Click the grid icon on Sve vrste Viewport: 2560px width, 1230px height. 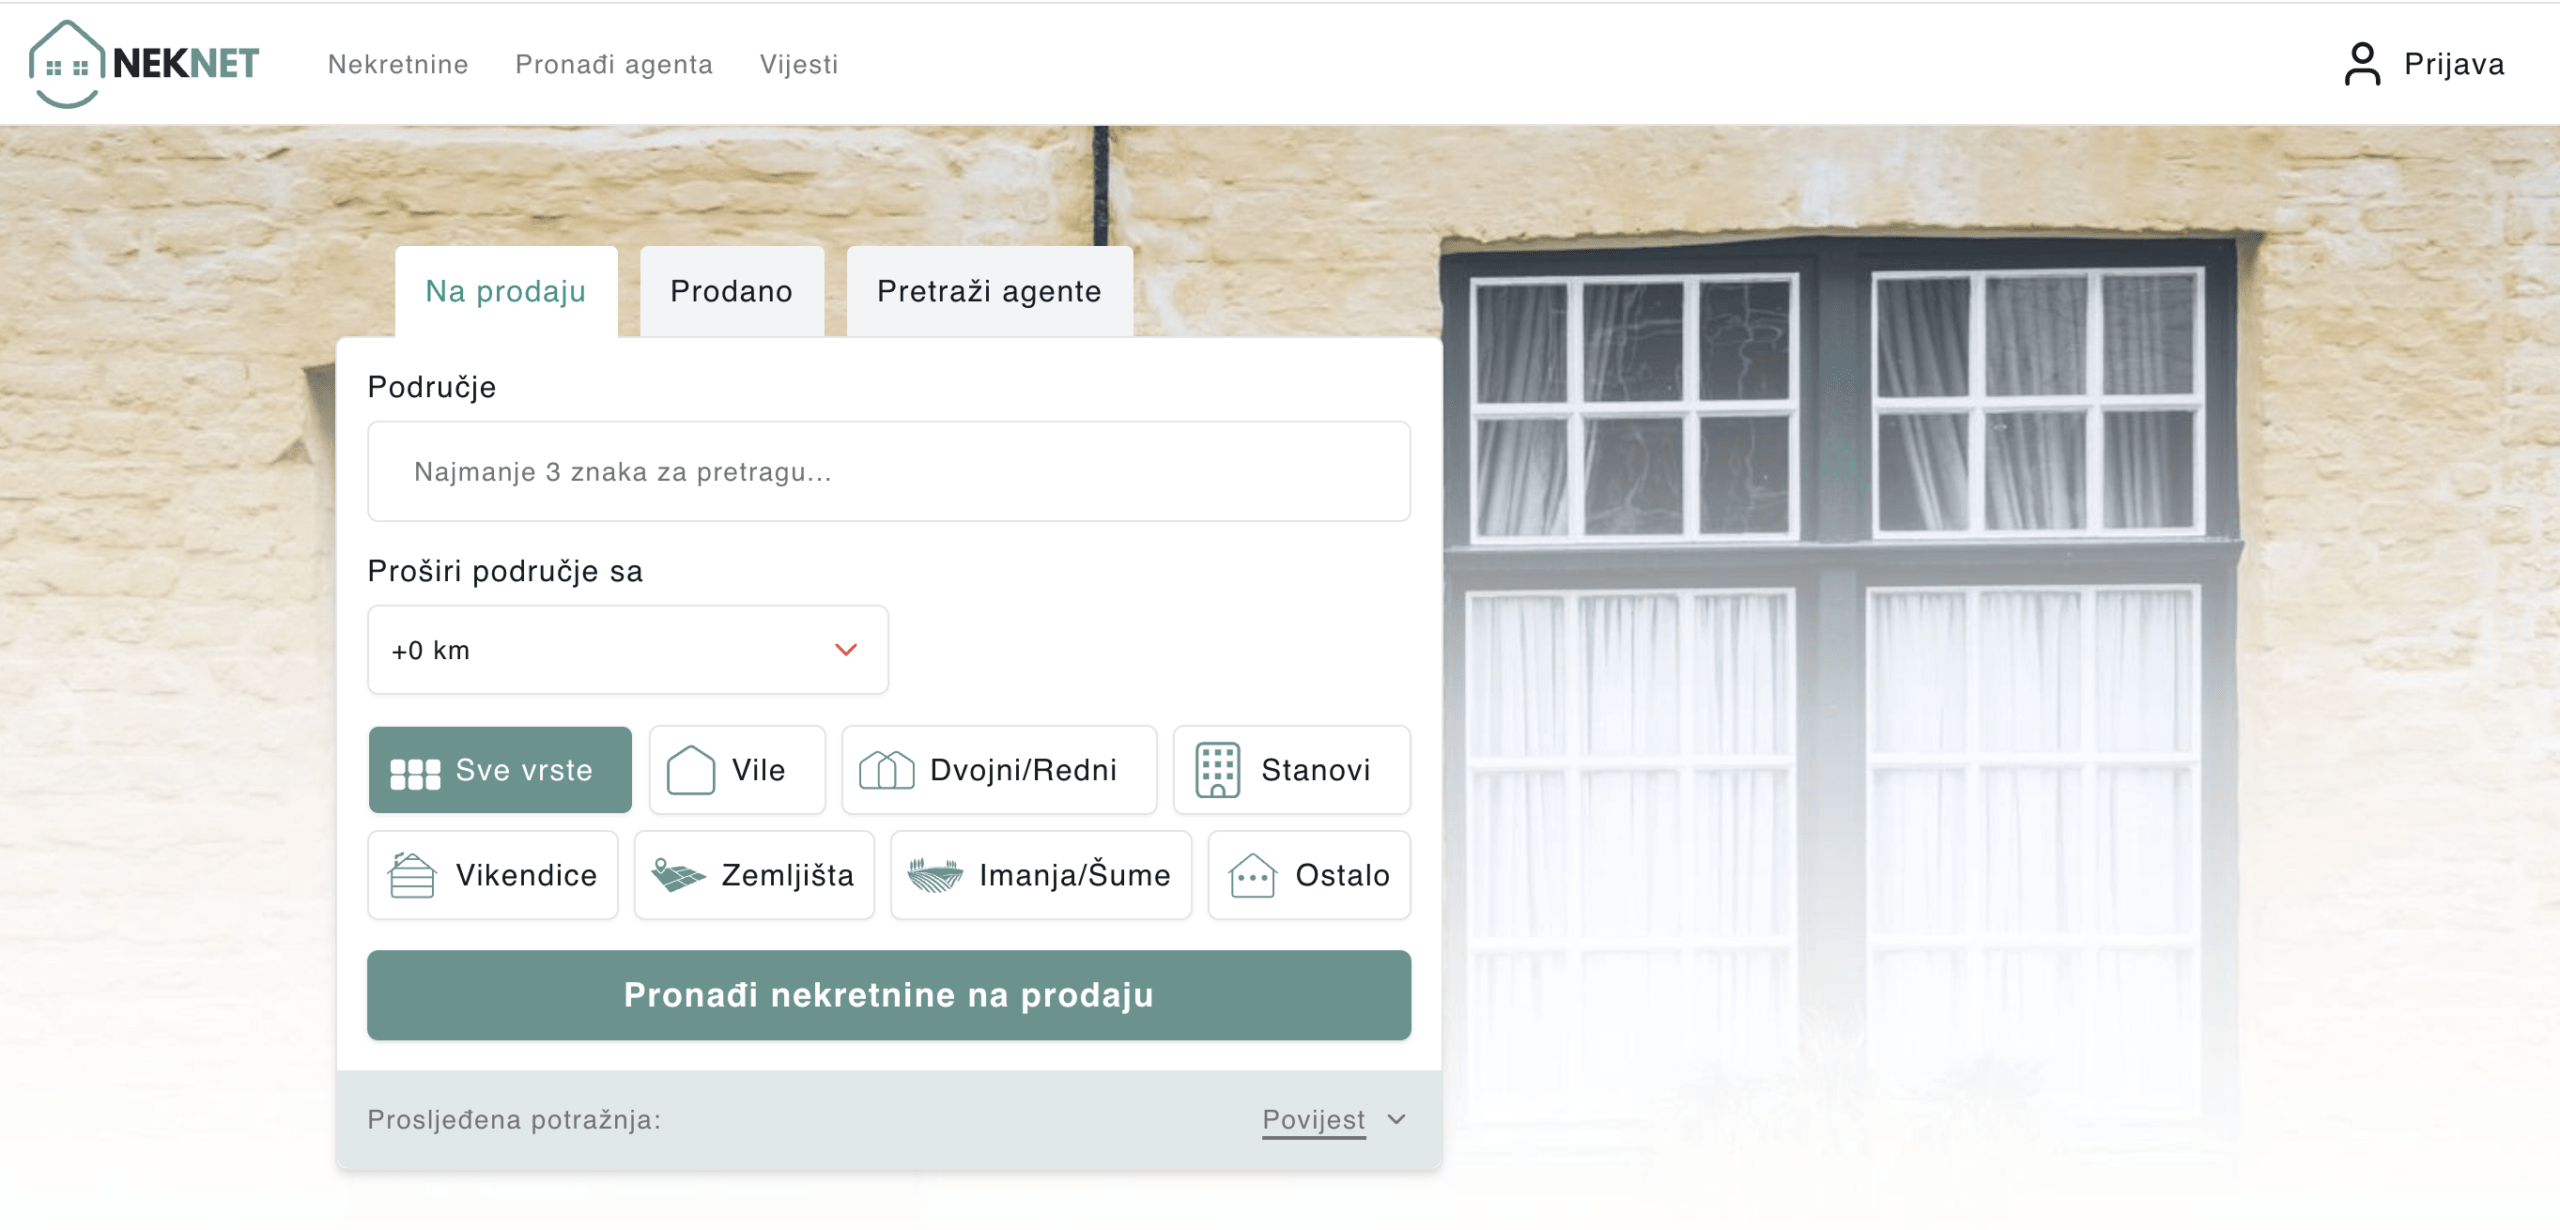click(x=415, y=773)
